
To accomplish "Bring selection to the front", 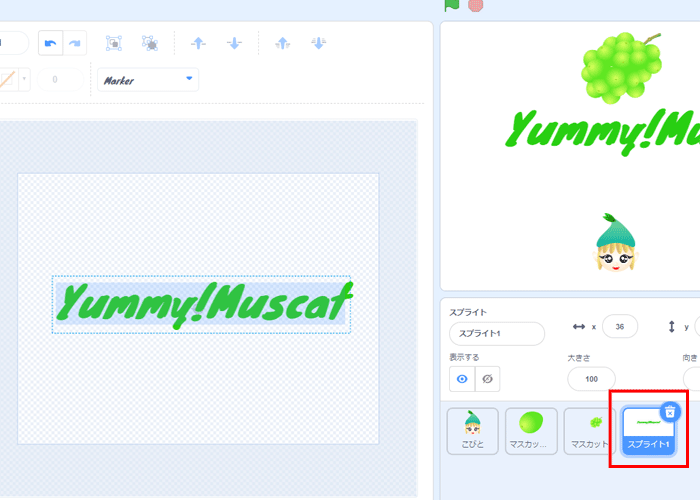I will [283, 43].
